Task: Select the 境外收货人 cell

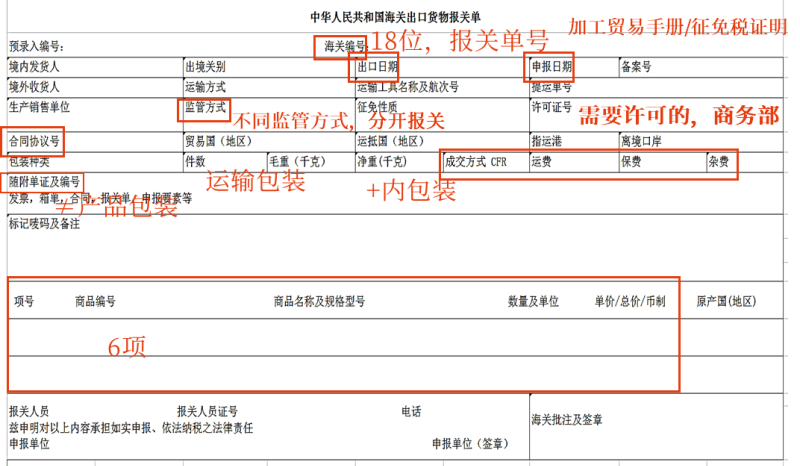Action: [95, 87]
